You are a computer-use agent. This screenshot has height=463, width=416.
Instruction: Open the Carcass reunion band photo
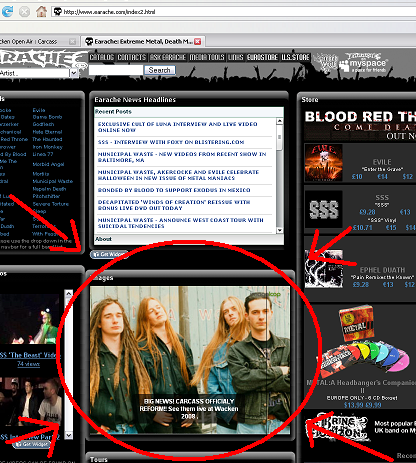(190, 360)
